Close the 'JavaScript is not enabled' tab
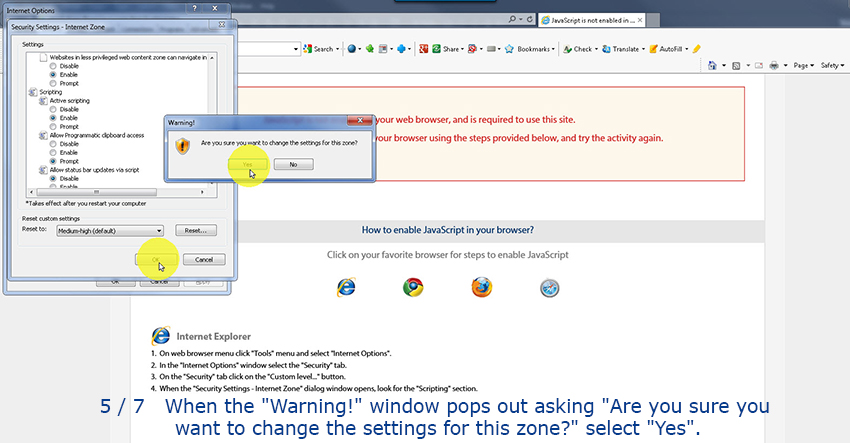Viewport: 850px width, 443px height. pyautogui.click(x=640, y=20)
